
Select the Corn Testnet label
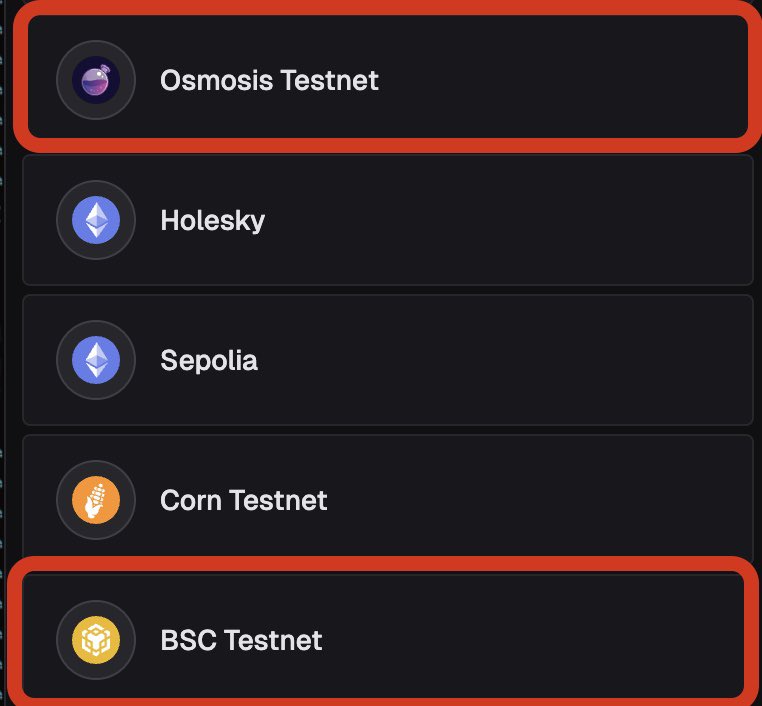pos(243,500)
